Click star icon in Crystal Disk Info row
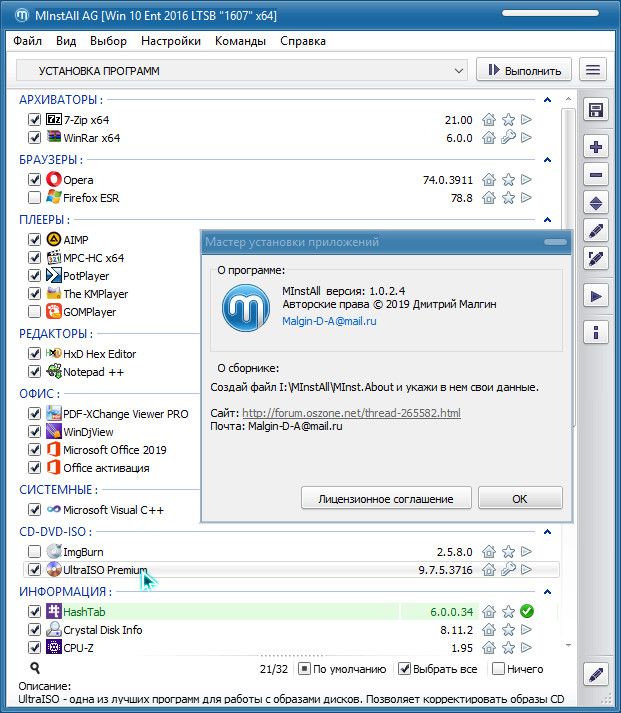 coord(508,630)
